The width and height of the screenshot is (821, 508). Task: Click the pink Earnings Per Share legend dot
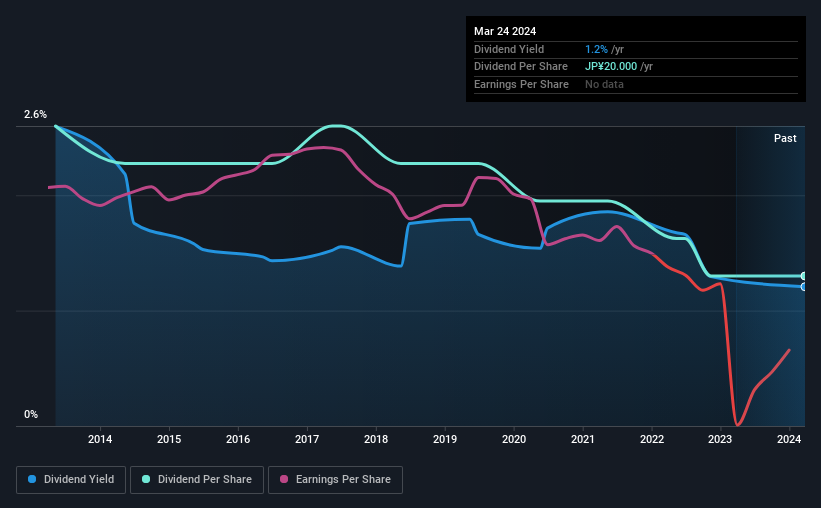(284, 479)
